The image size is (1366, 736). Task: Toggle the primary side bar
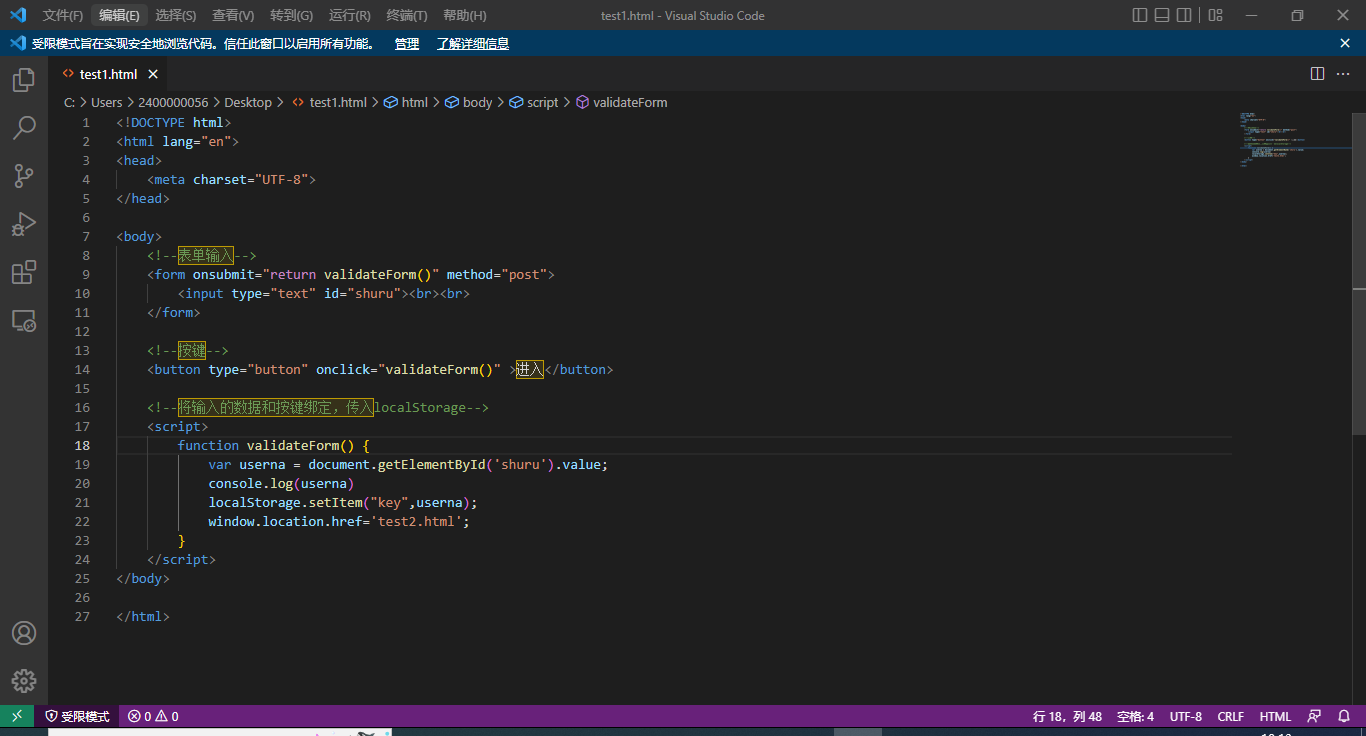(x=1139, y=15)
